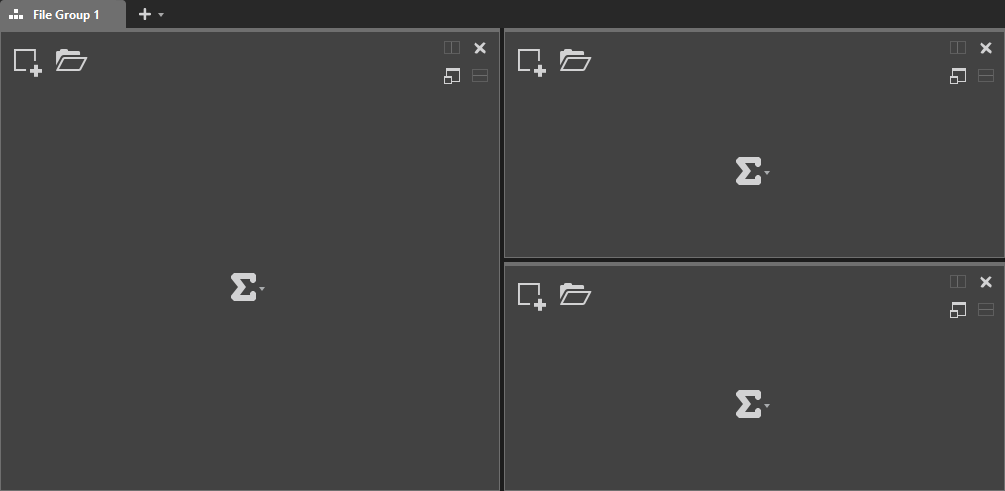Screen dimensions: 1005x491
Task: Open folder icon in left pane
Action: (71, 60)
